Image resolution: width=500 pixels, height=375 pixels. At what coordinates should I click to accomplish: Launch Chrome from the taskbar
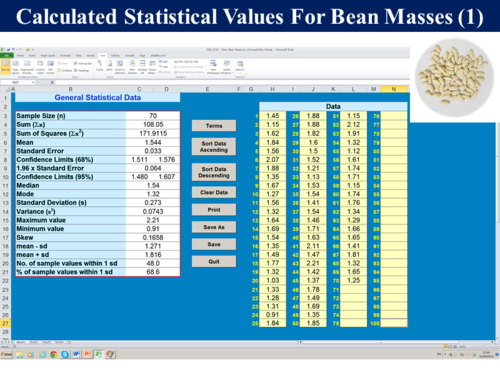(x=53, y=354)
